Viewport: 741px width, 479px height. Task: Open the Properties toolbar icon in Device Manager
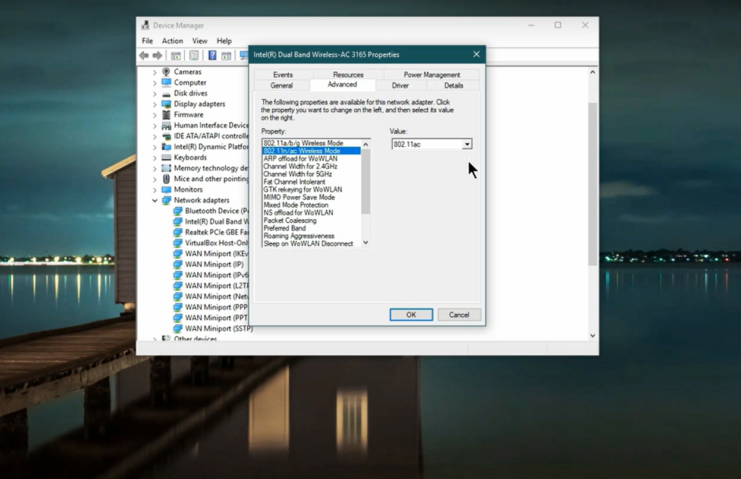click(x=194, y=56)
